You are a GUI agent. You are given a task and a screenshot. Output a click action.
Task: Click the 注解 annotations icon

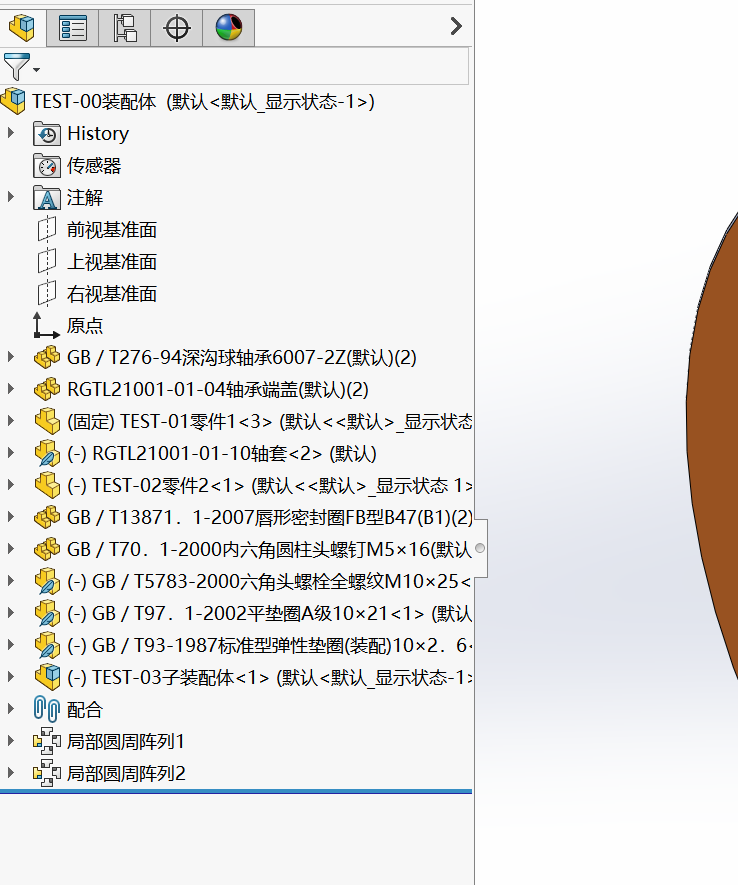pyautogui.click(x=47, y=198)
